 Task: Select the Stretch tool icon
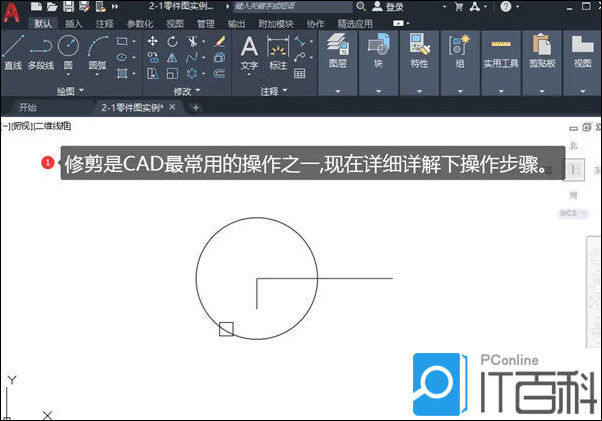pos(153,73)
